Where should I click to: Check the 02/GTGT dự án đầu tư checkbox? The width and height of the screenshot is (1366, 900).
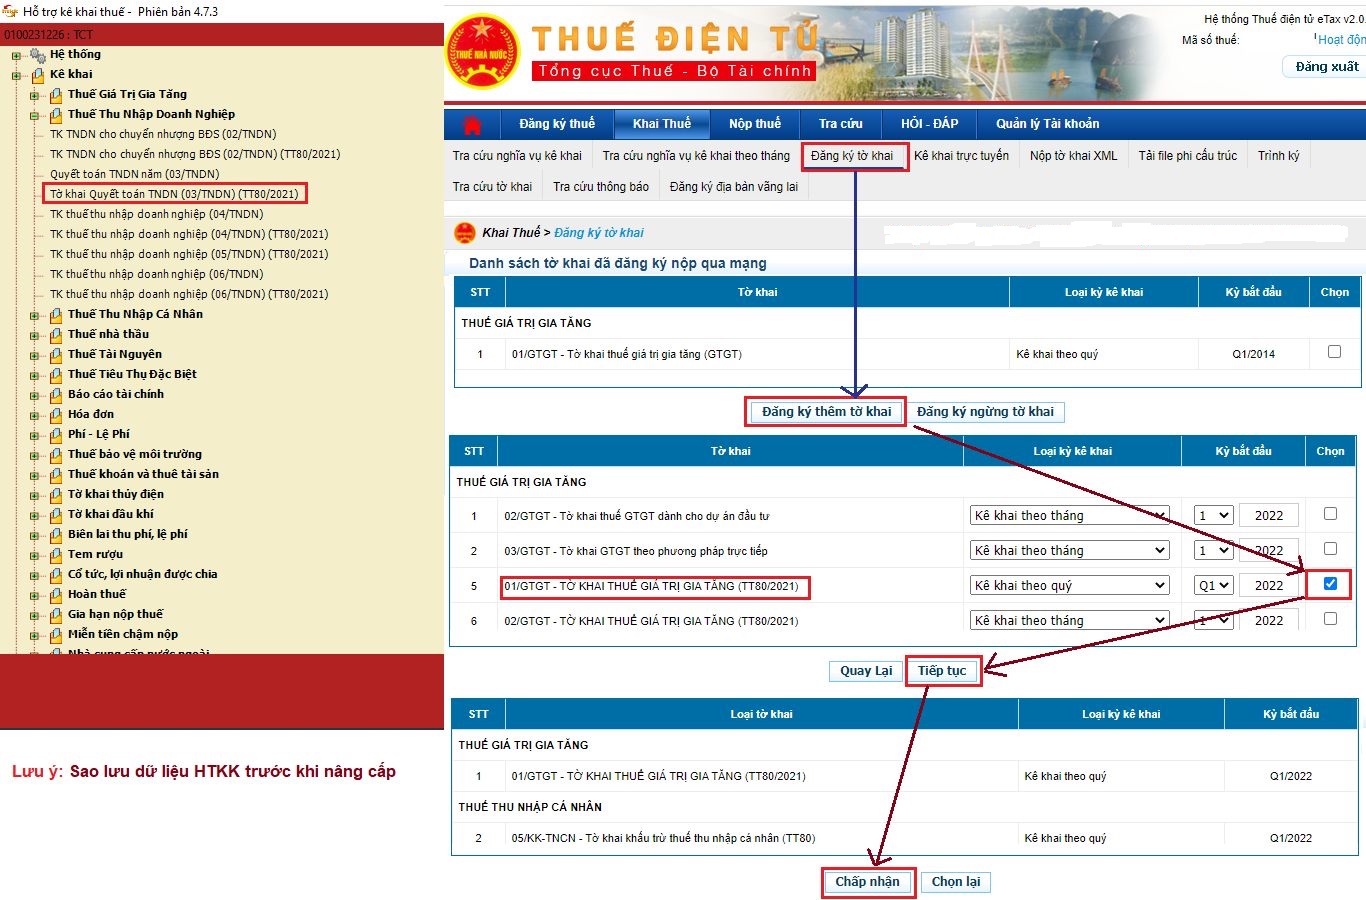point(1330,514)
